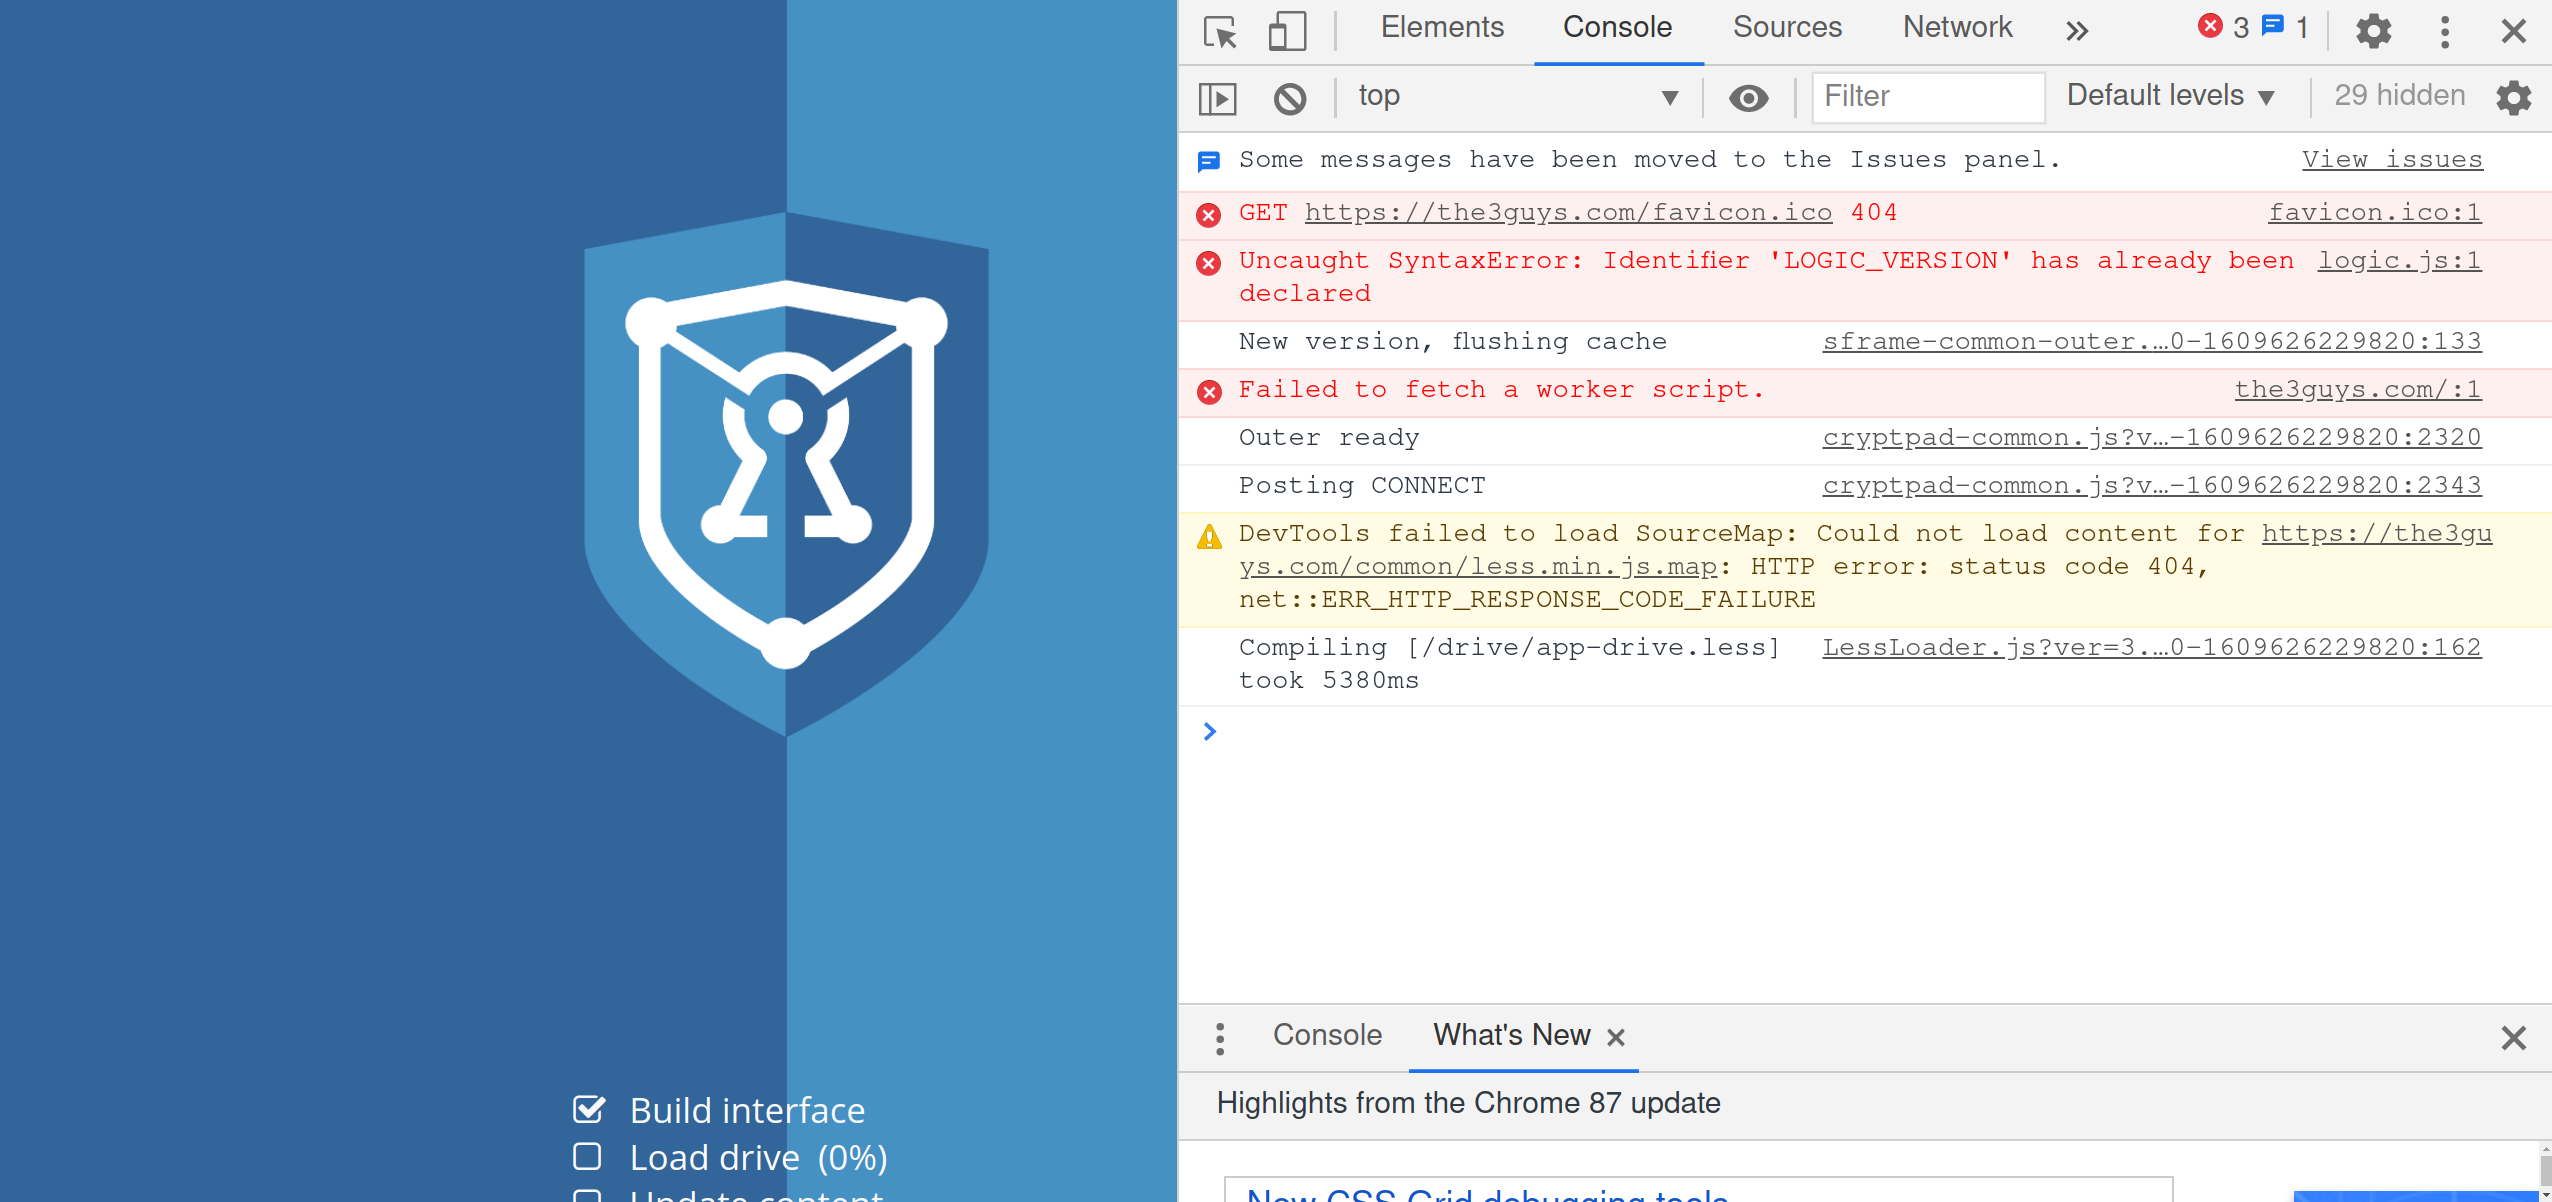The width and height of the screenshot is (2552, 1202).
Task: Open the customize DevTools three-dot menu
Action: (2444, 31)
